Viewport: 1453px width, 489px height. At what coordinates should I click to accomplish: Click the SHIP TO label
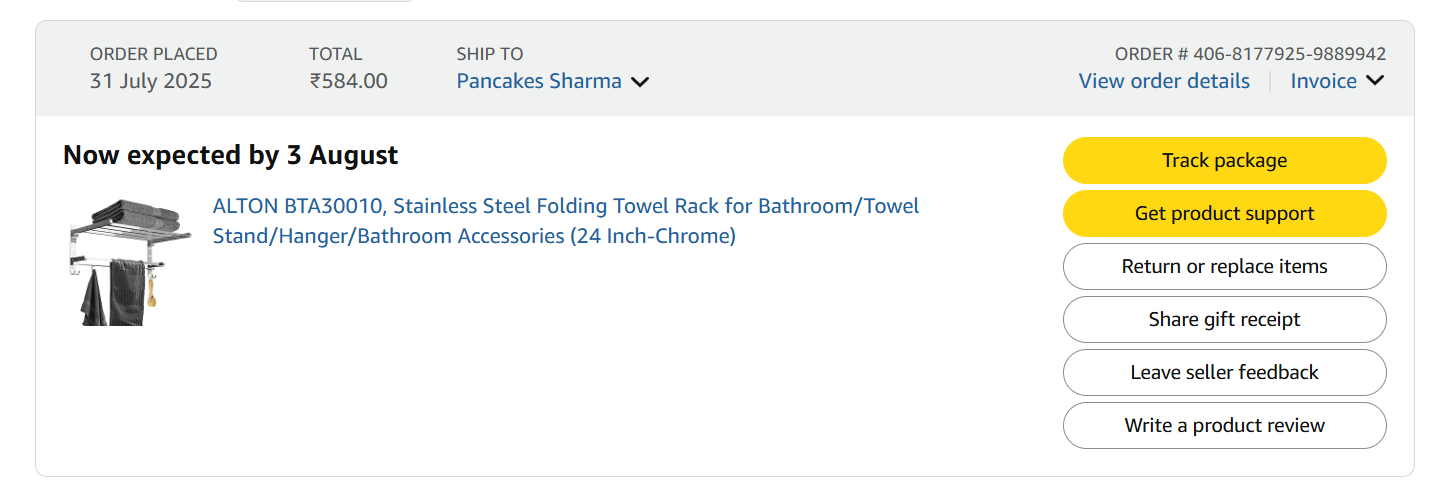tap(489, 54)
